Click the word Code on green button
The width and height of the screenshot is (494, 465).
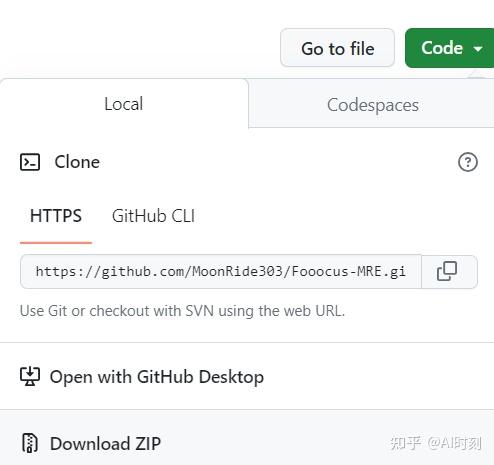(x=442, y=48)
